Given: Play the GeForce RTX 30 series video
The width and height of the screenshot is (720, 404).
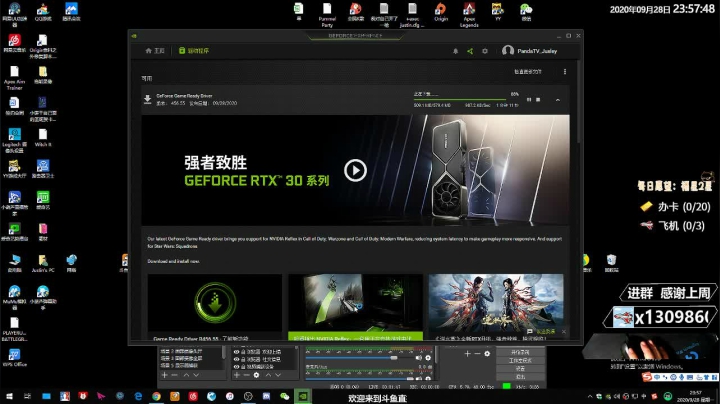Looking at the screenshot, I should coord(355,170).
